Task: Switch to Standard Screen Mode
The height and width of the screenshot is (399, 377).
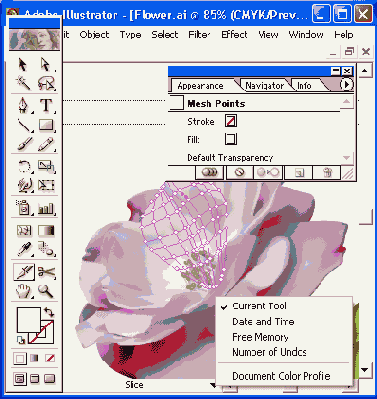Action: (20, 379)
